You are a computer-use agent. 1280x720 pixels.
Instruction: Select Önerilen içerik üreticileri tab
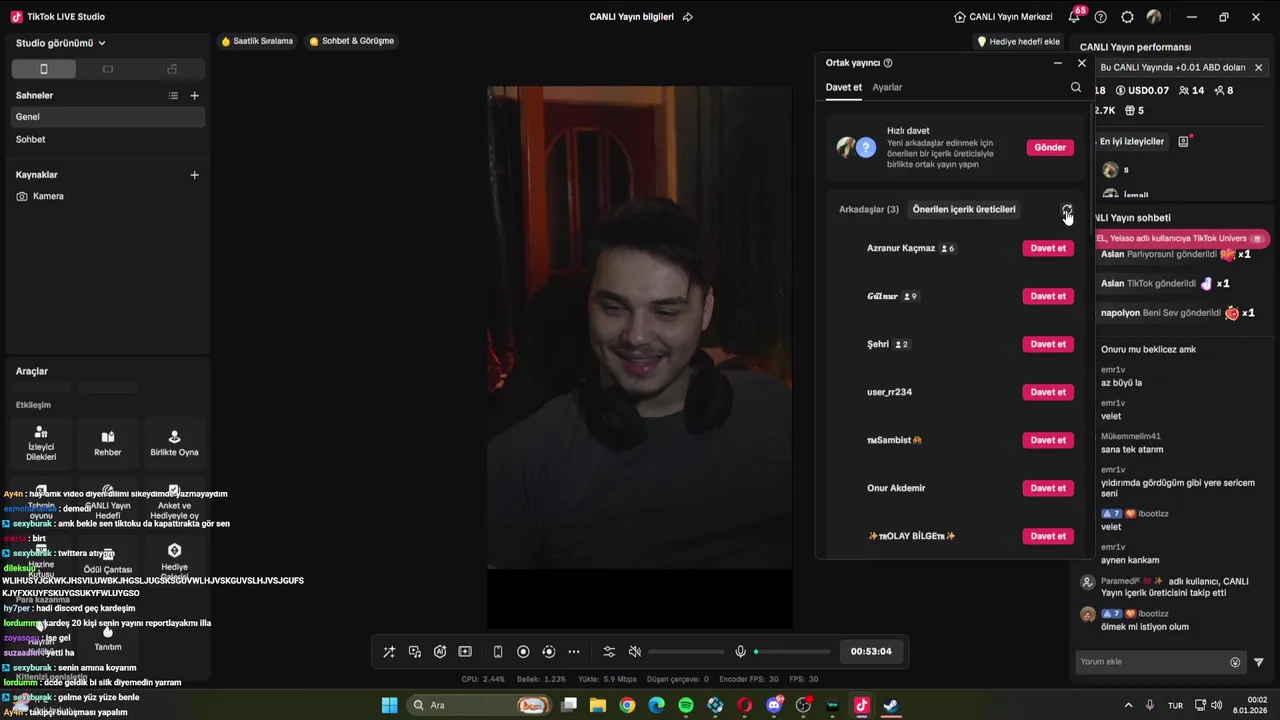tap(964, 210)
